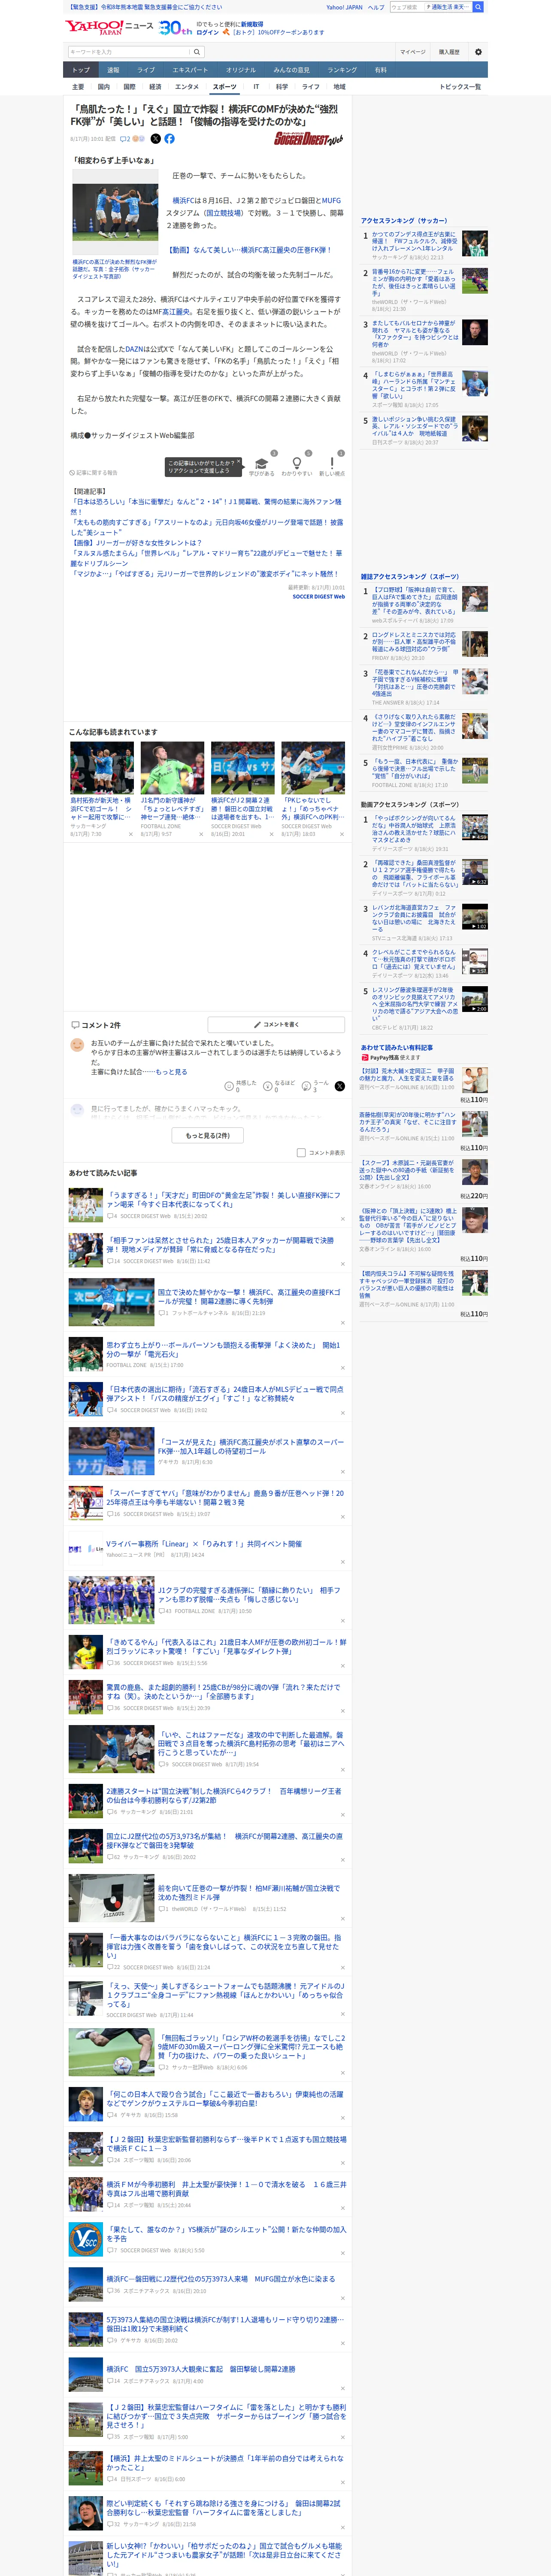Viewport: 551px width, 2576px height.
Task: Click the first commenter's avatar
Action: (77, 1045)
